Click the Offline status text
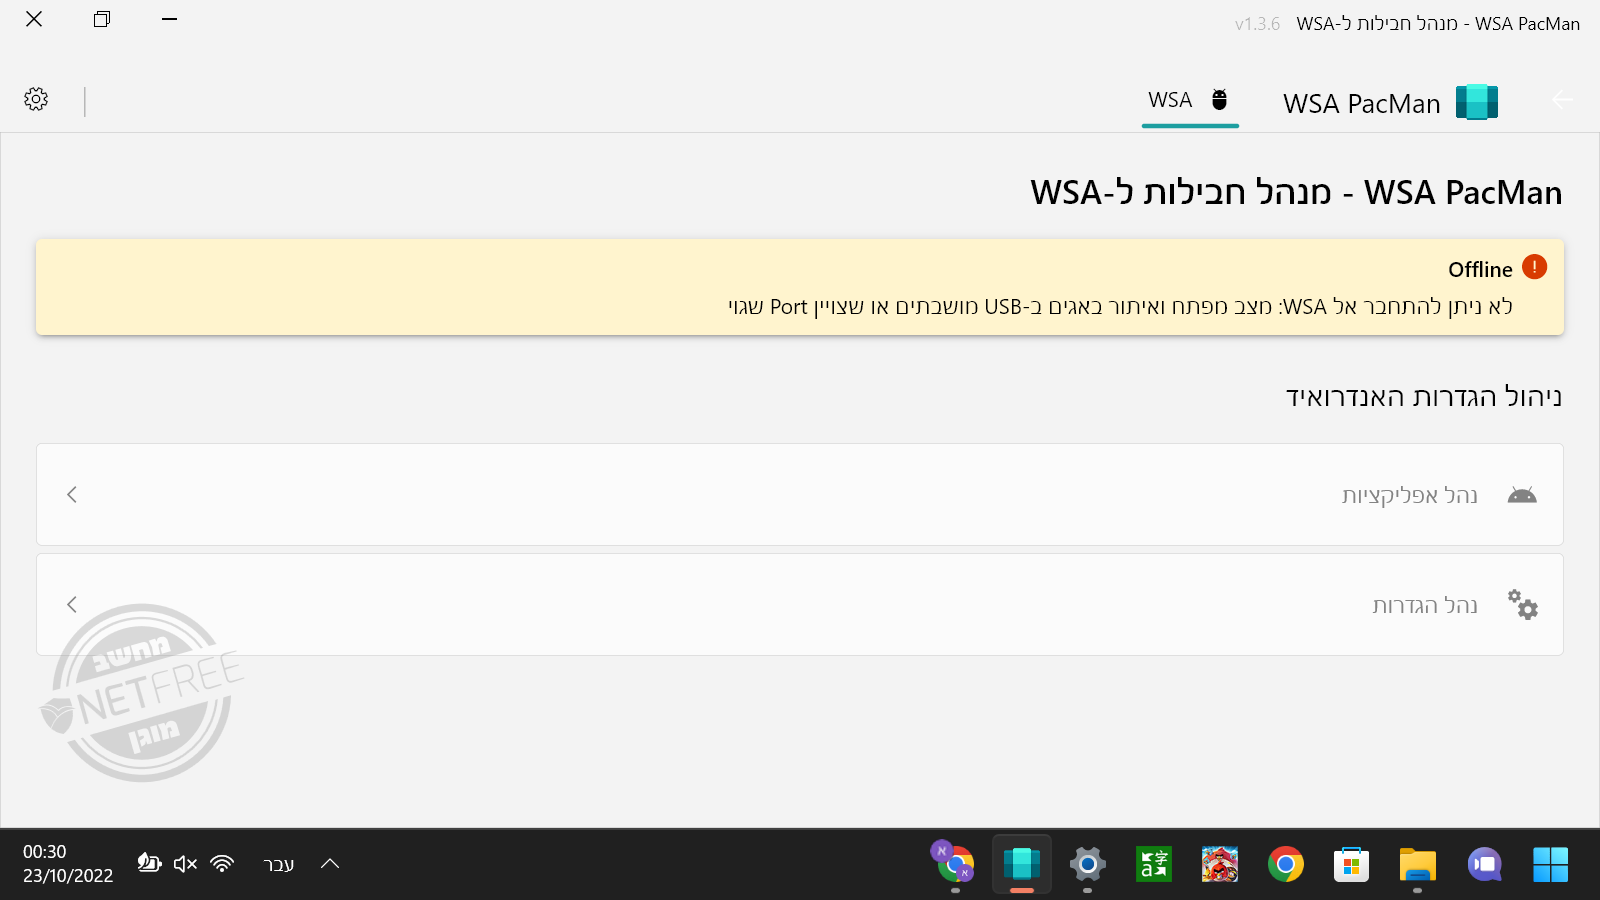 tap(1480, 270)
